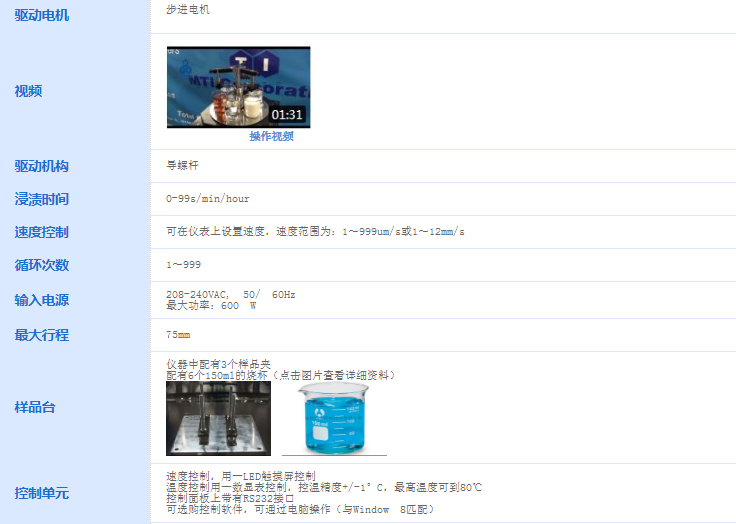Open the 操作视频 link
The width and height of the screenshot is (736, 524).
coord(271,136)
